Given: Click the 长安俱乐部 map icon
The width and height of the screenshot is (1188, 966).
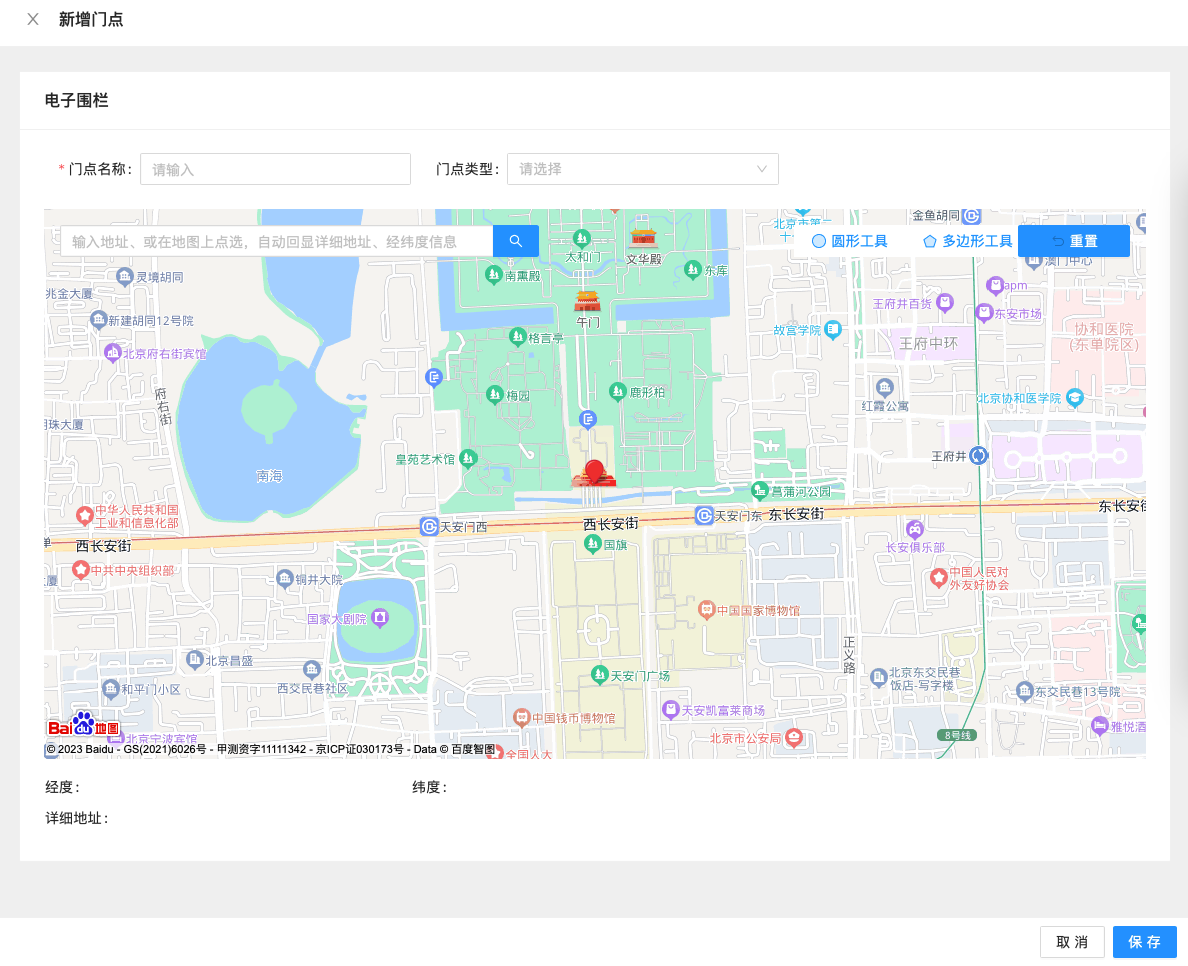Looking at the screenshot, I should 914,529.
